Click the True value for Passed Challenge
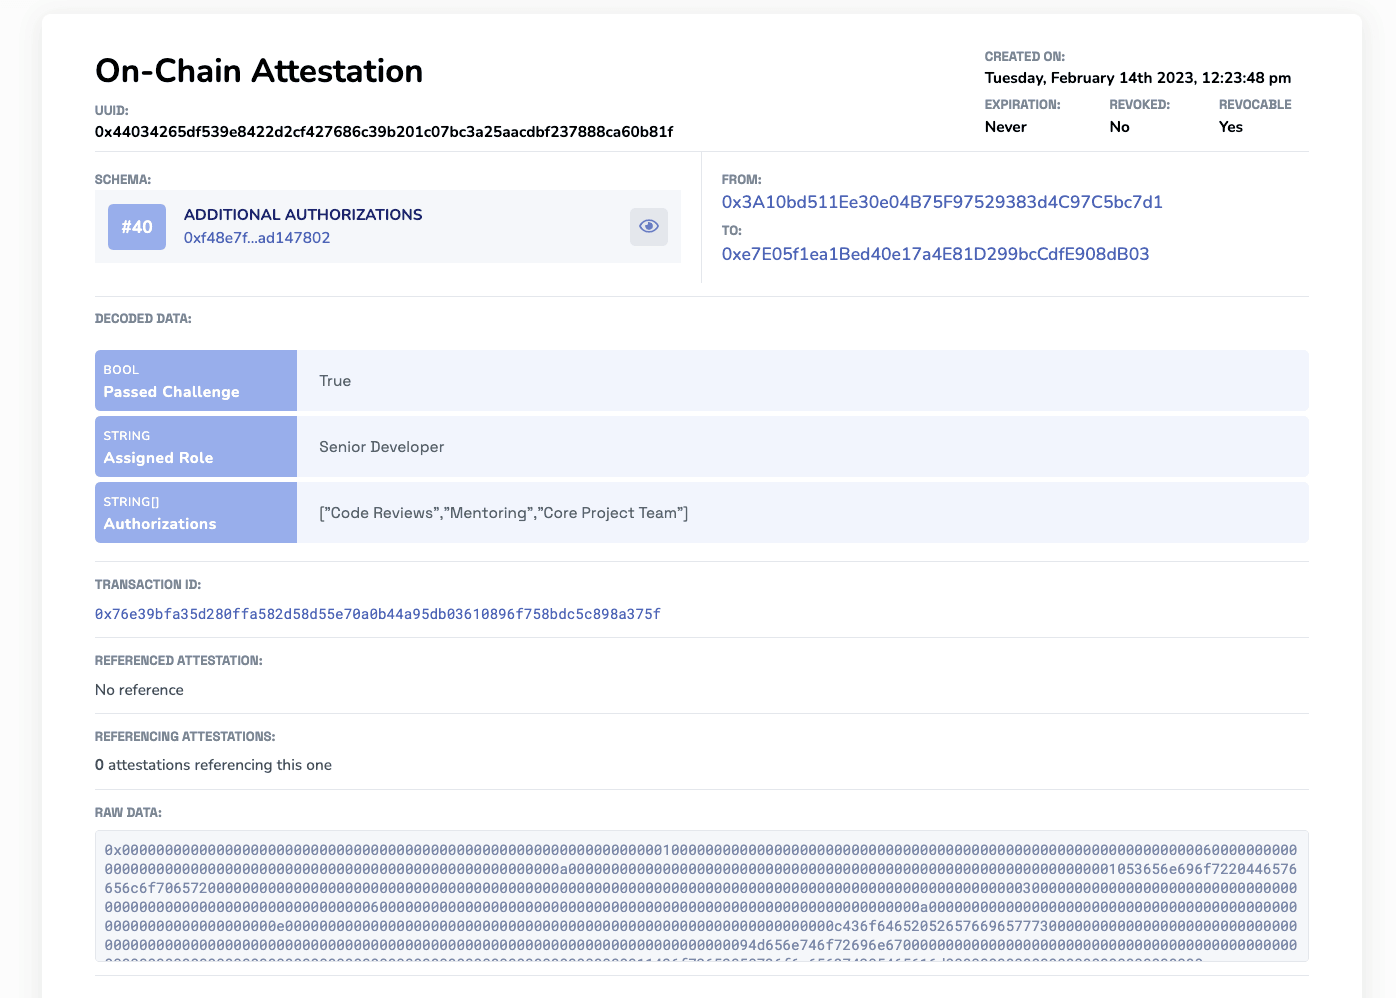The width and height of the screenshot is (1396, 998). pyautogui.click(x=335, y=381)
